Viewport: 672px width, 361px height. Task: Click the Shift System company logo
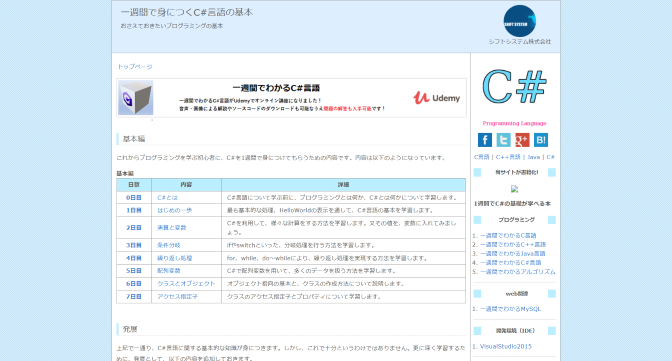click(519, 21)
